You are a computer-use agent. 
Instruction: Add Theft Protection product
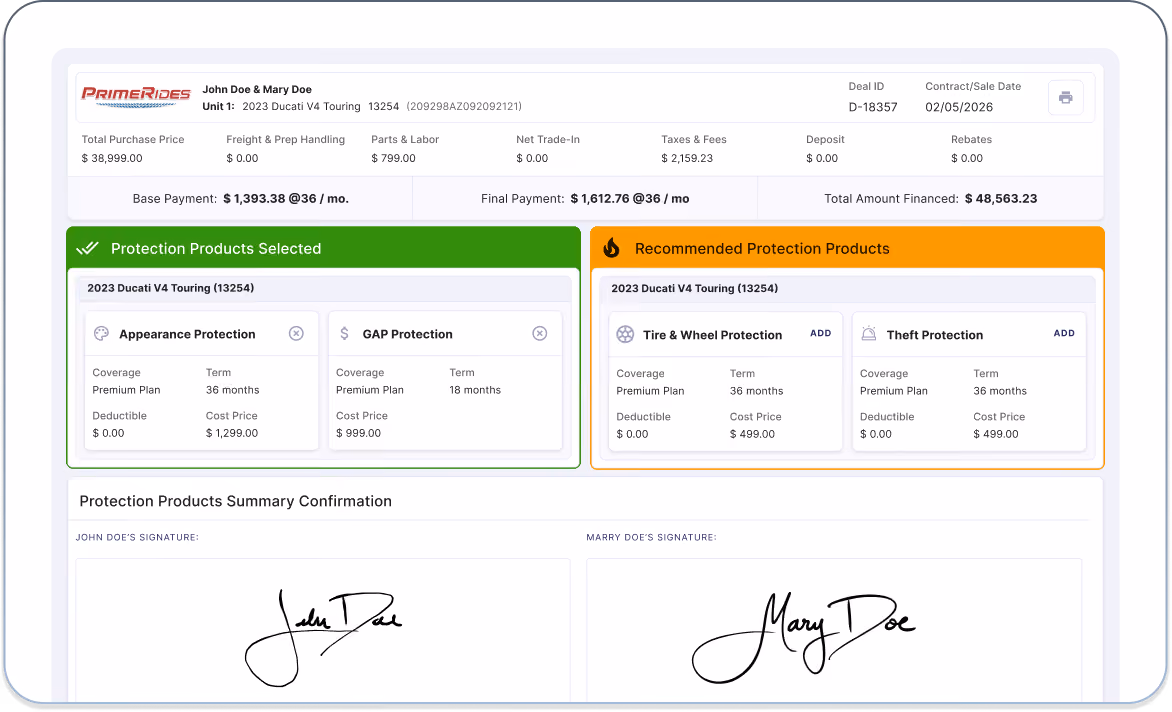[x=1064, y=333]
